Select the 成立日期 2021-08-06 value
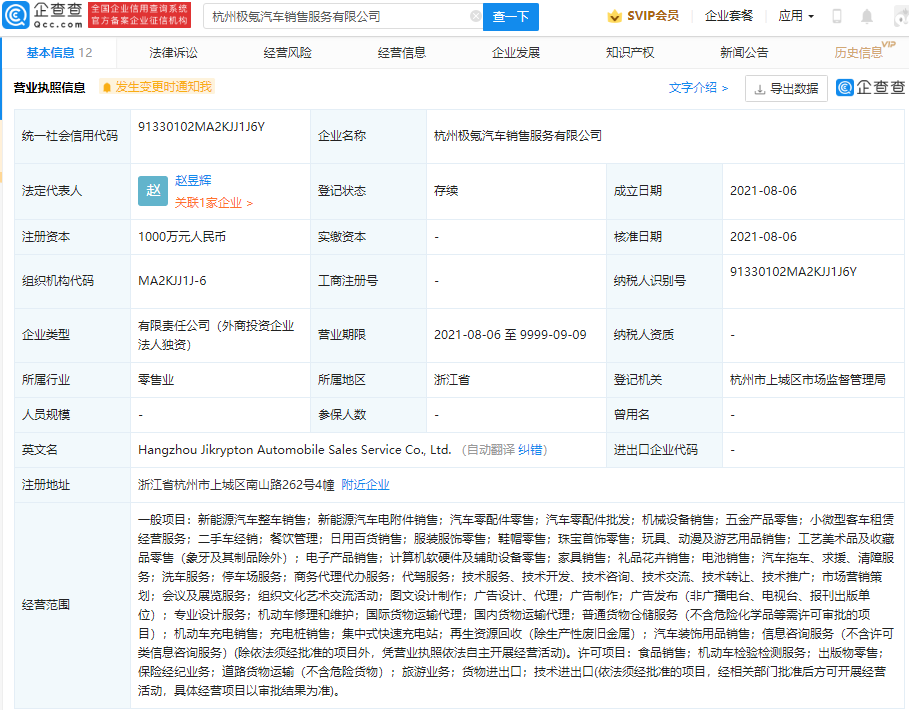Viewport: 909px width, 710px height. [763, 191]
